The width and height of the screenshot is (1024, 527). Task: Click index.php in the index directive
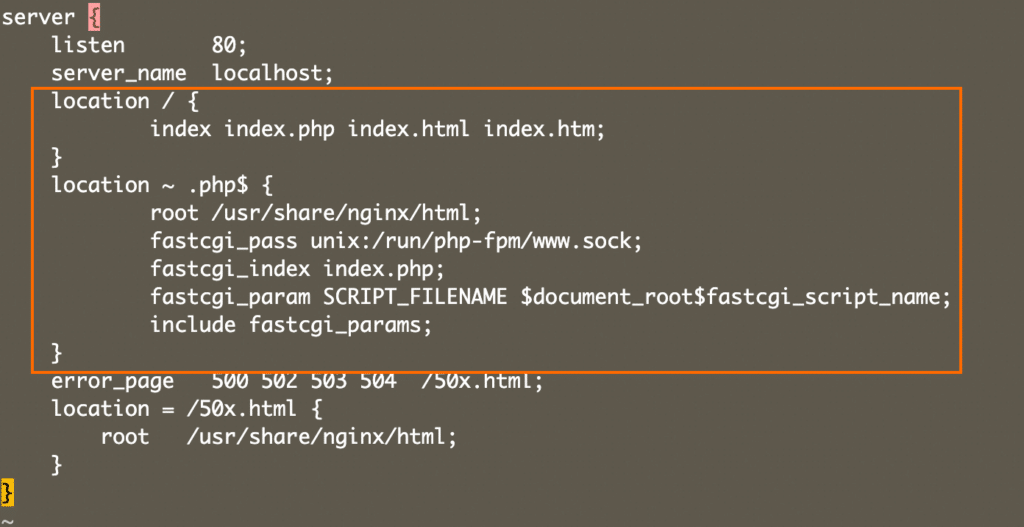(280, 129)
